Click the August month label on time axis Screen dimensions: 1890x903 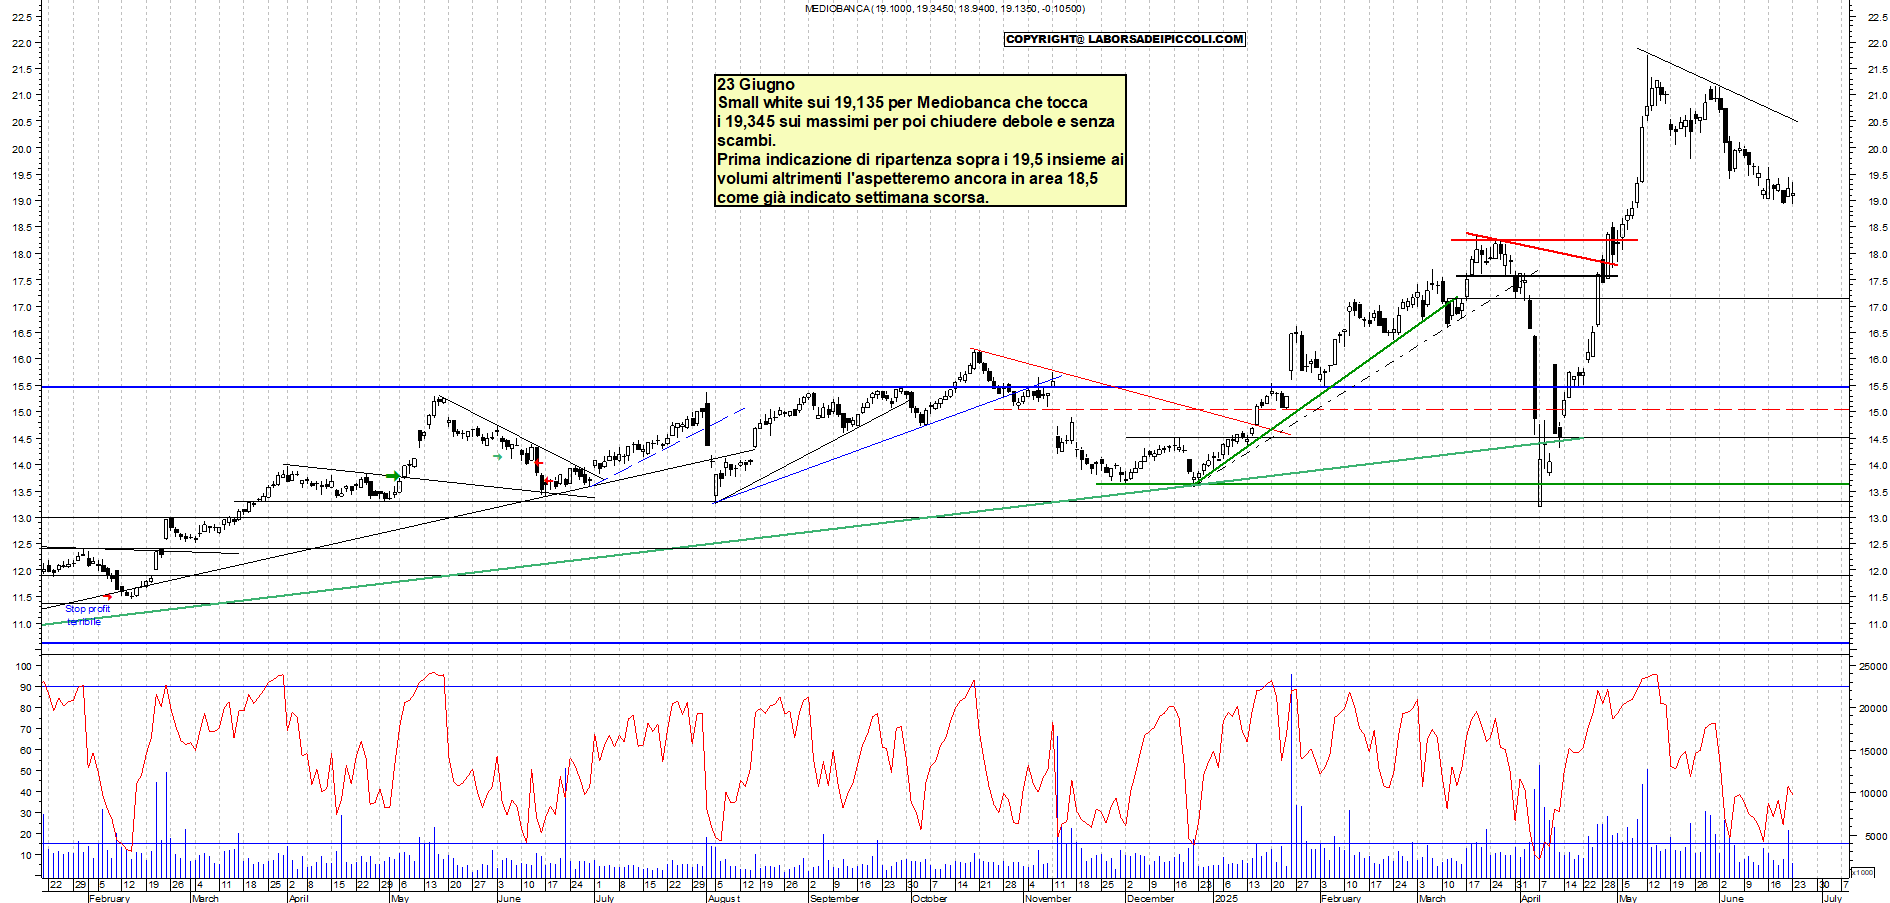(x=724, y=898)
